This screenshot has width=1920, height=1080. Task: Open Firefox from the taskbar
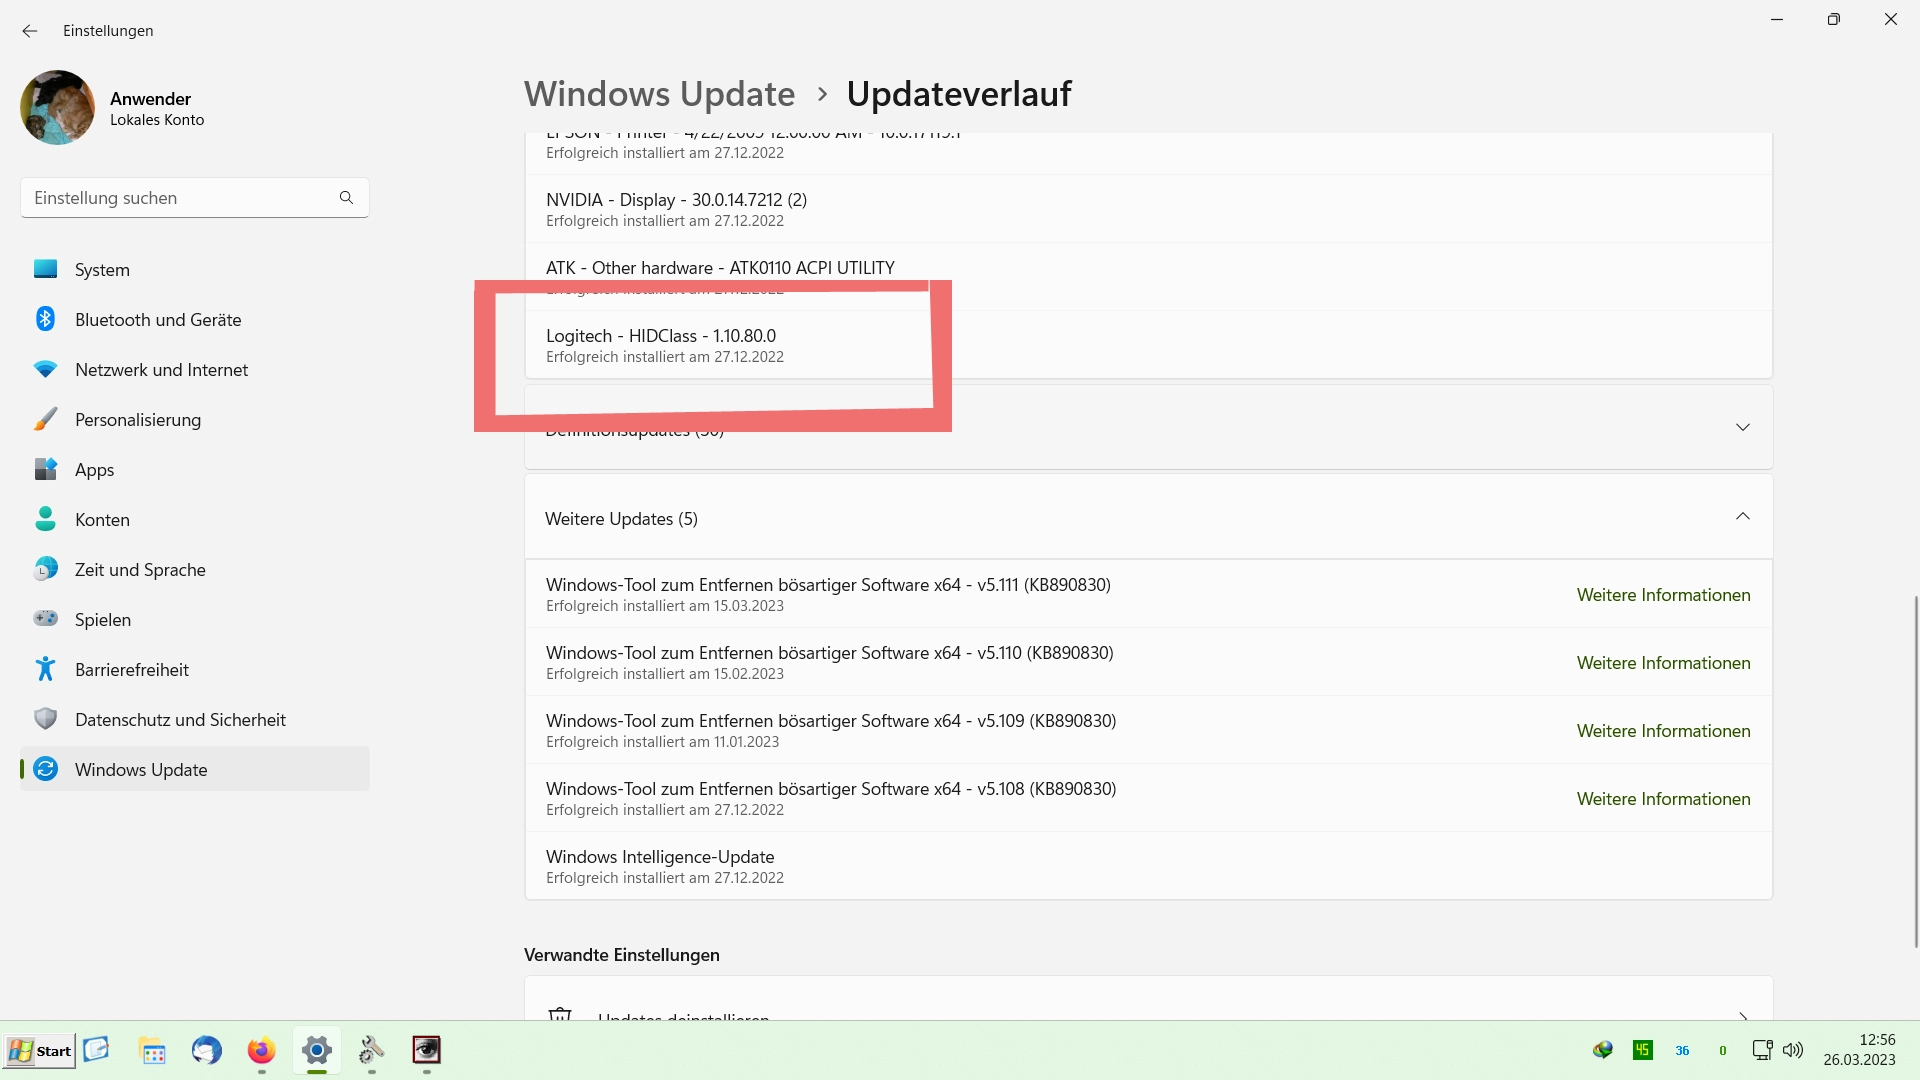coord(261,1050)
